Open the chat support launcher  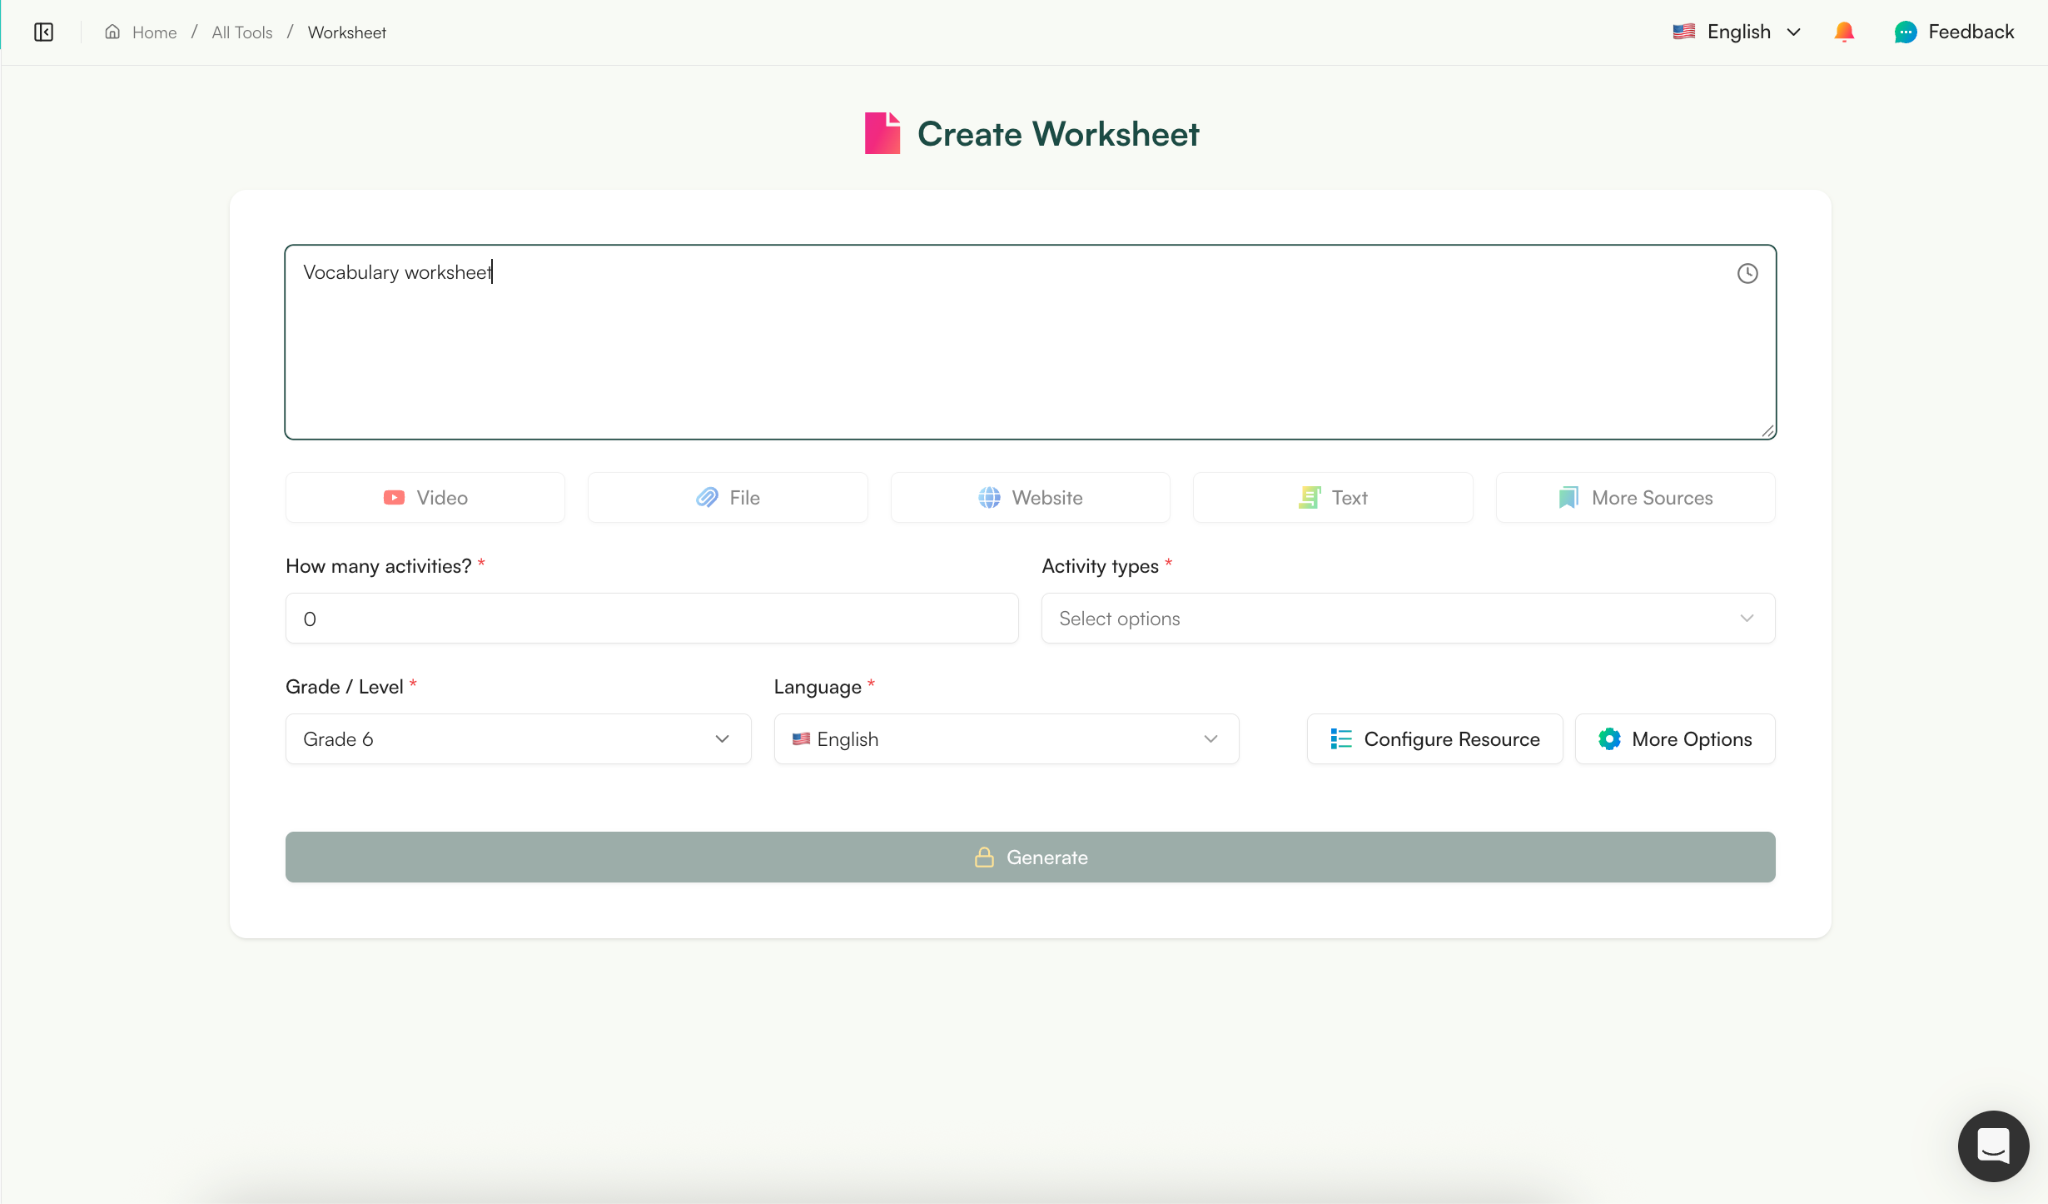click(1992, 1146)
